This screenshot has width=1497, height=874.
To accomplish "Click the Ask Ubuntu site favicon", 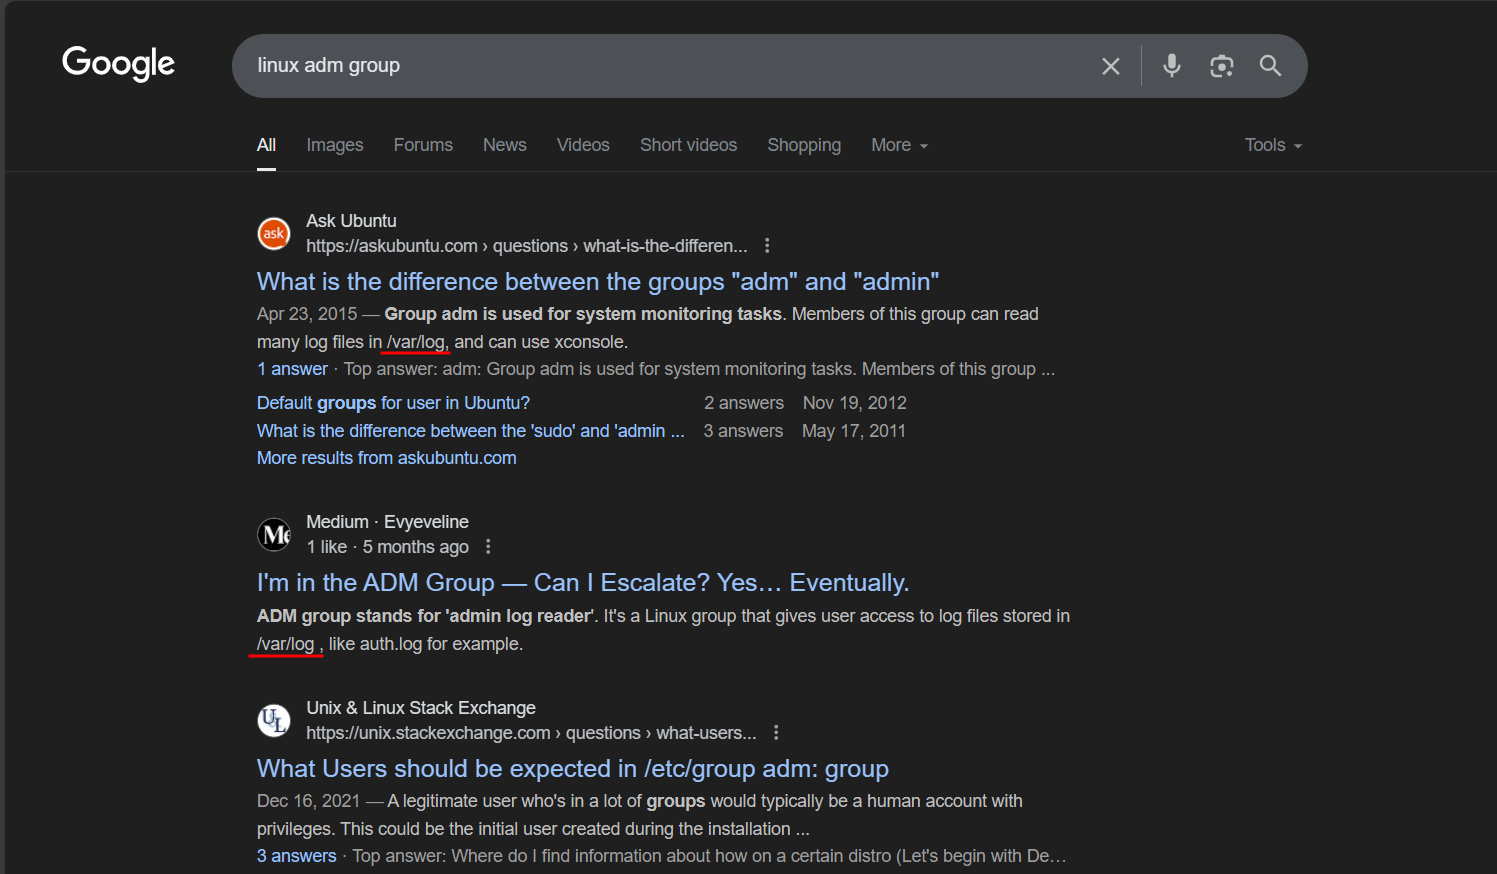I will click(x=274, y=234).
